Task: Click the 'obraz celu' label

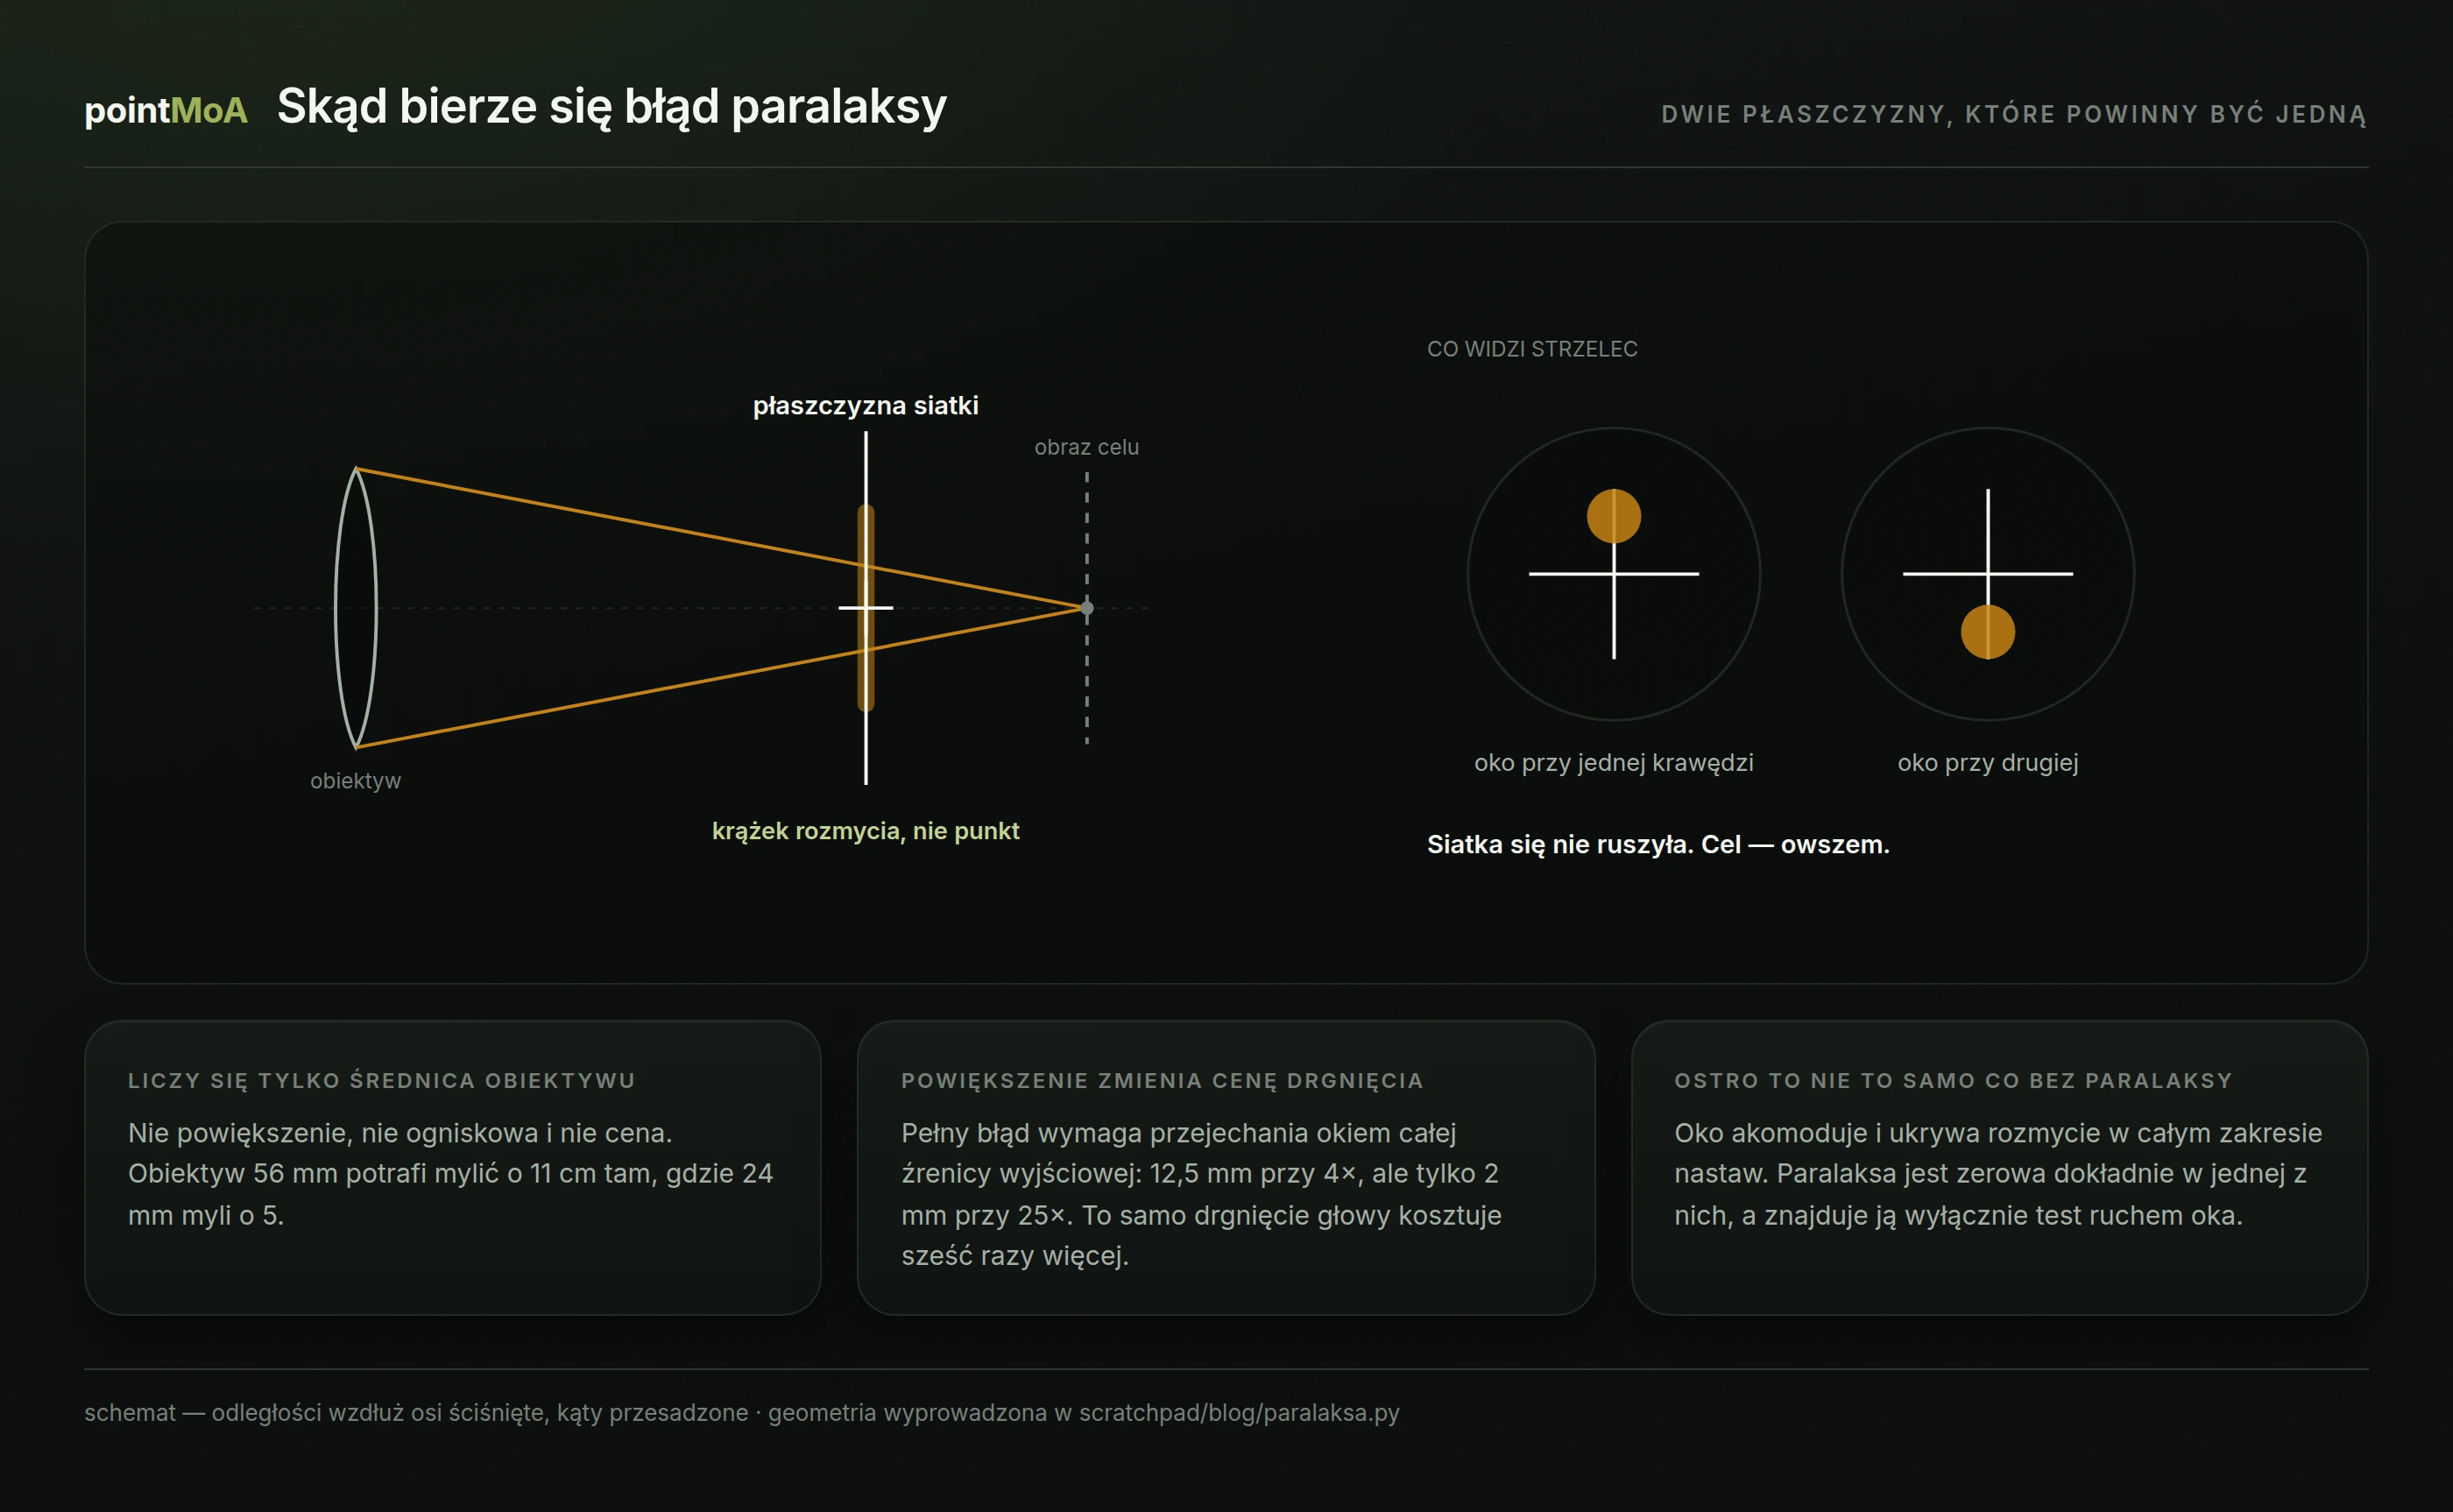Action: pos(1087,447)
